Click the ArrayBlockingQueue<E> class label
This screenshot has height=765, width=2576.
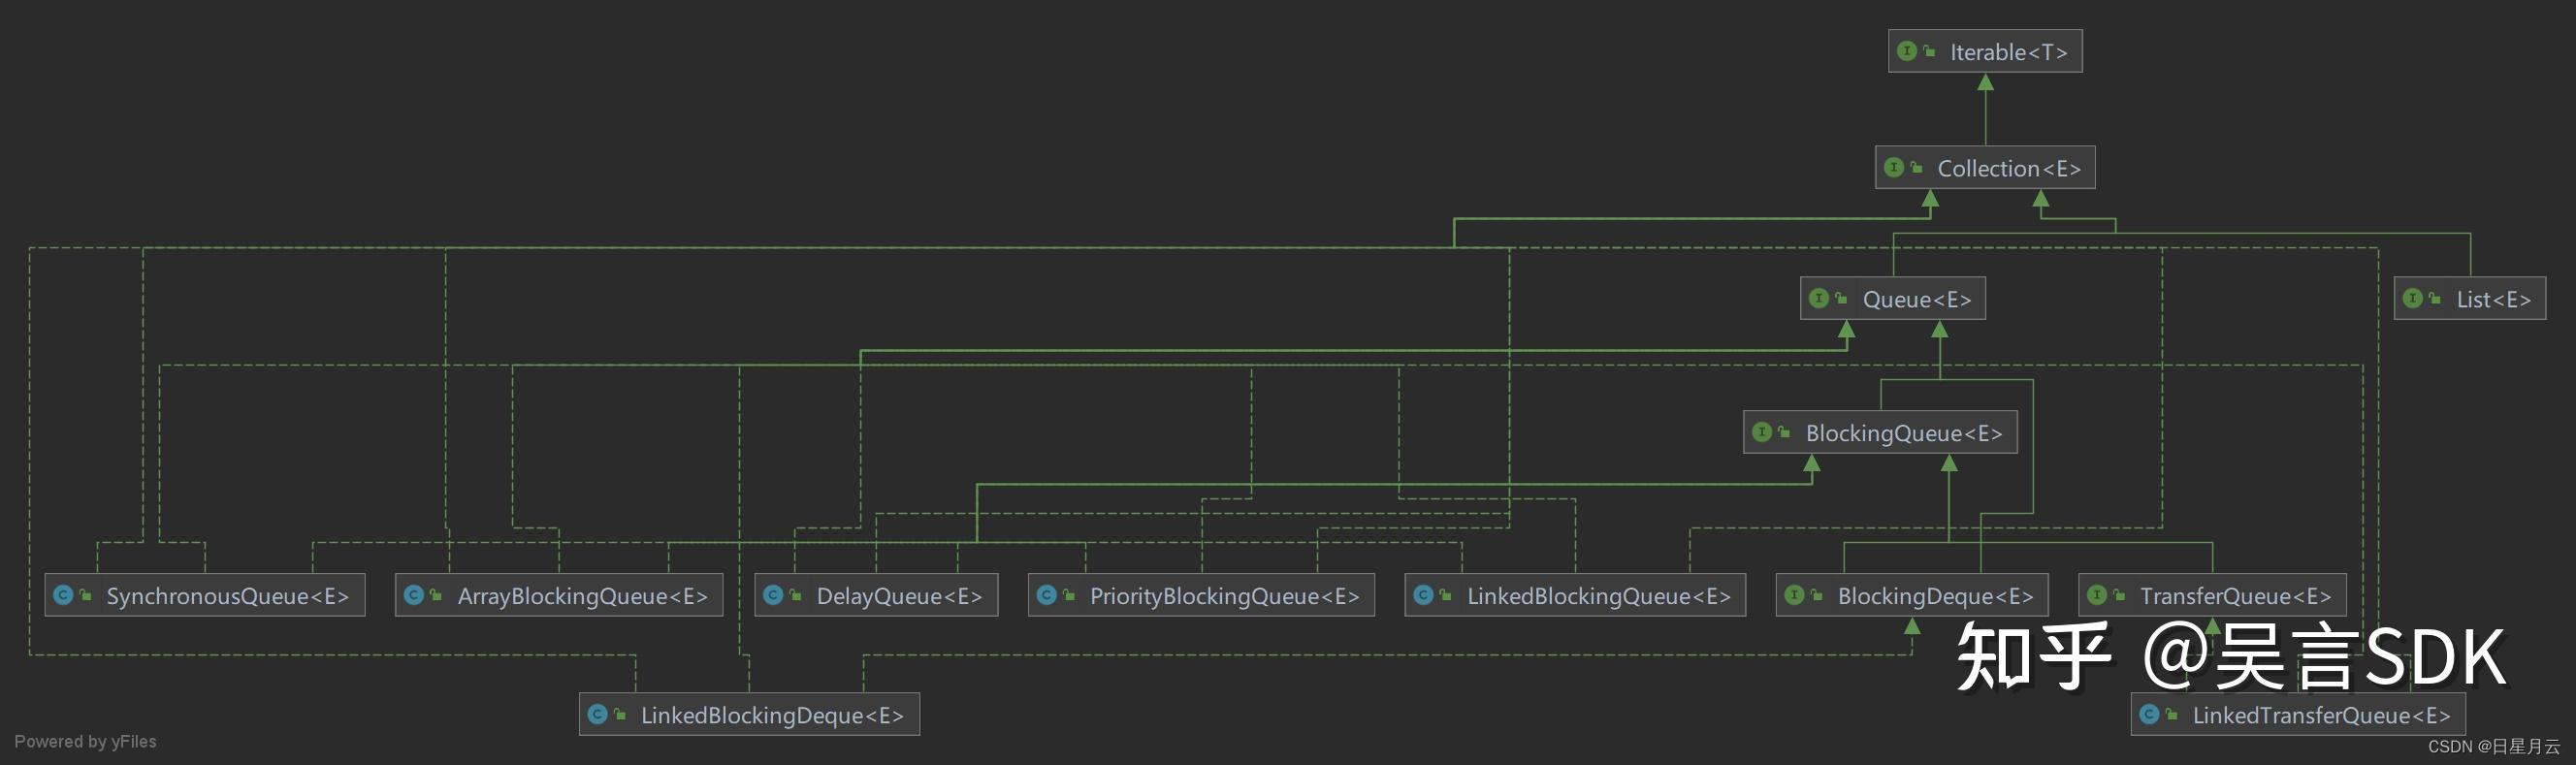583,596
